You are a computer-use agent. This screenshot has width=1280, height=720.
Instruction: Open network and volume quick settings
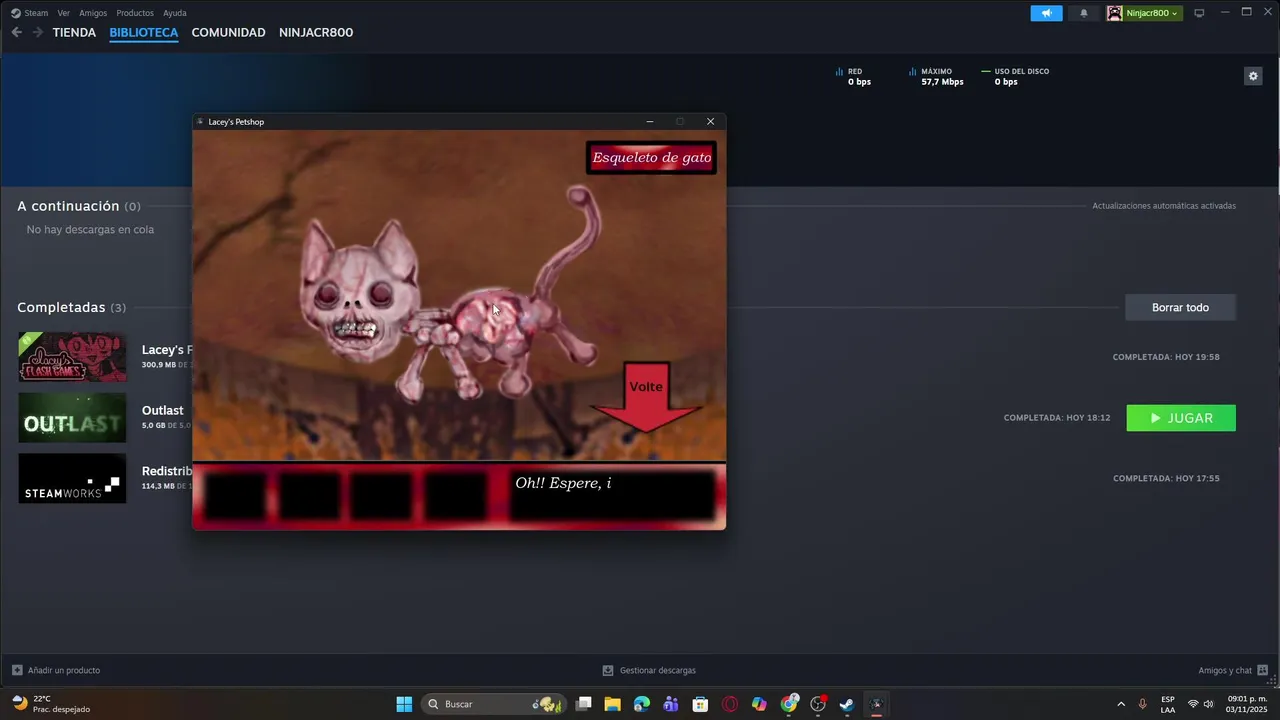pos(1200,704)
